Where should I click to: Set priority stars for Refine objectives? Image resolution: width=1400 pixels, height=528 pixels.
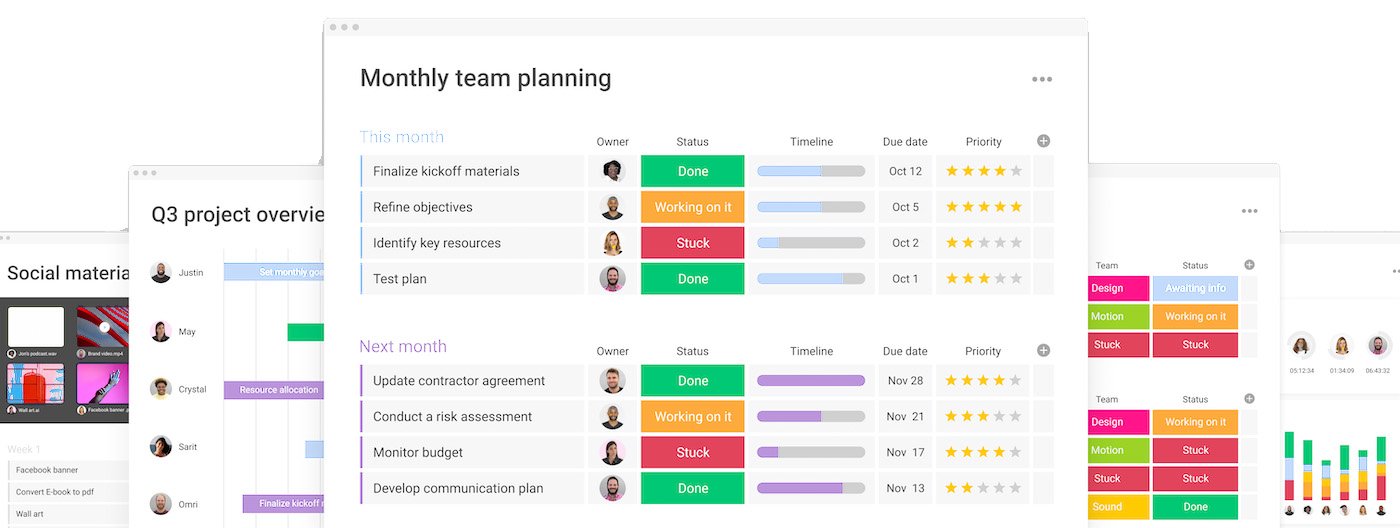coord(984,207)
